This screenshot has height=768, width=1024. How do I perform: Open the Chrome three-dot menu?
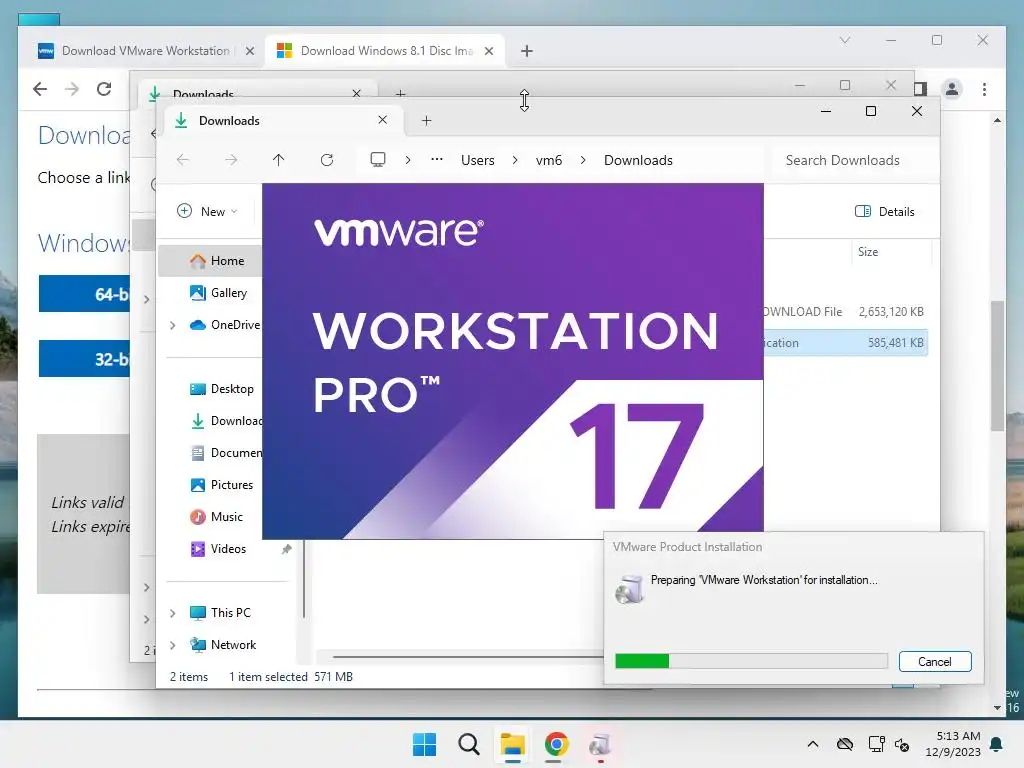(x=984, y=89)
